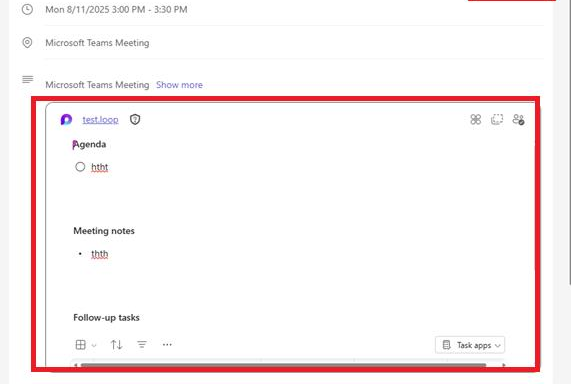Open the Task apps dropdown
The width and height of the screenshot is (571, 384).
[x=470, y=345]
